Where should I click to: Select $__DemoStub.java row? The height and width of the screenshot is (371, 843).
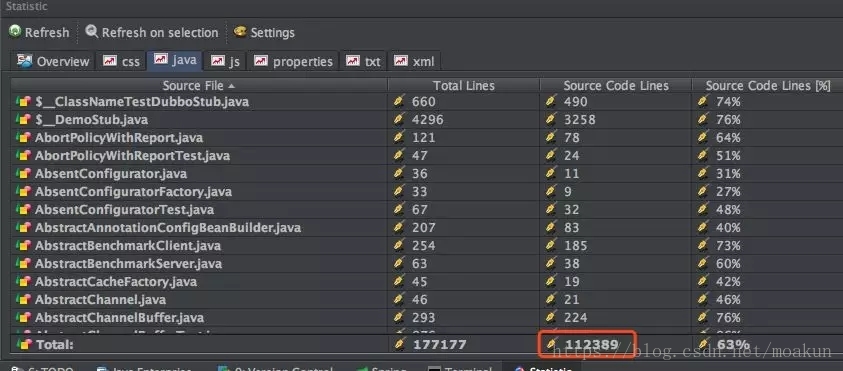427,119
